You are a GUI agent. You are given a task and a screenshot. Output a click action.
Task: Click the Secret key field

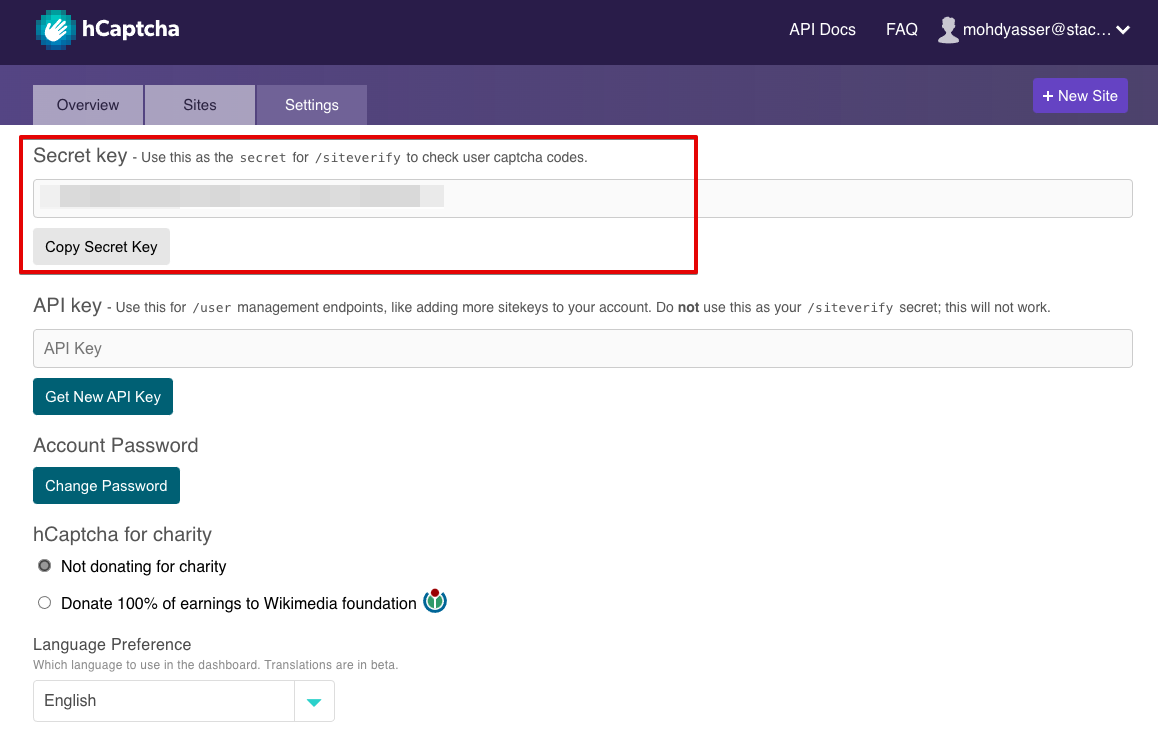click(x=583, y=198)
